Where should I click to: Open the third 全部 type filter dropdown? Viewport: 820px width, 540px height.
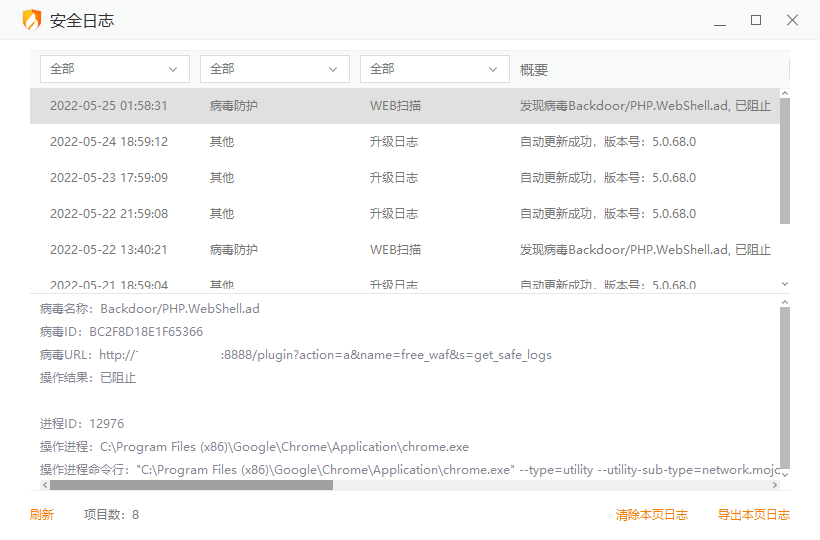435,69
